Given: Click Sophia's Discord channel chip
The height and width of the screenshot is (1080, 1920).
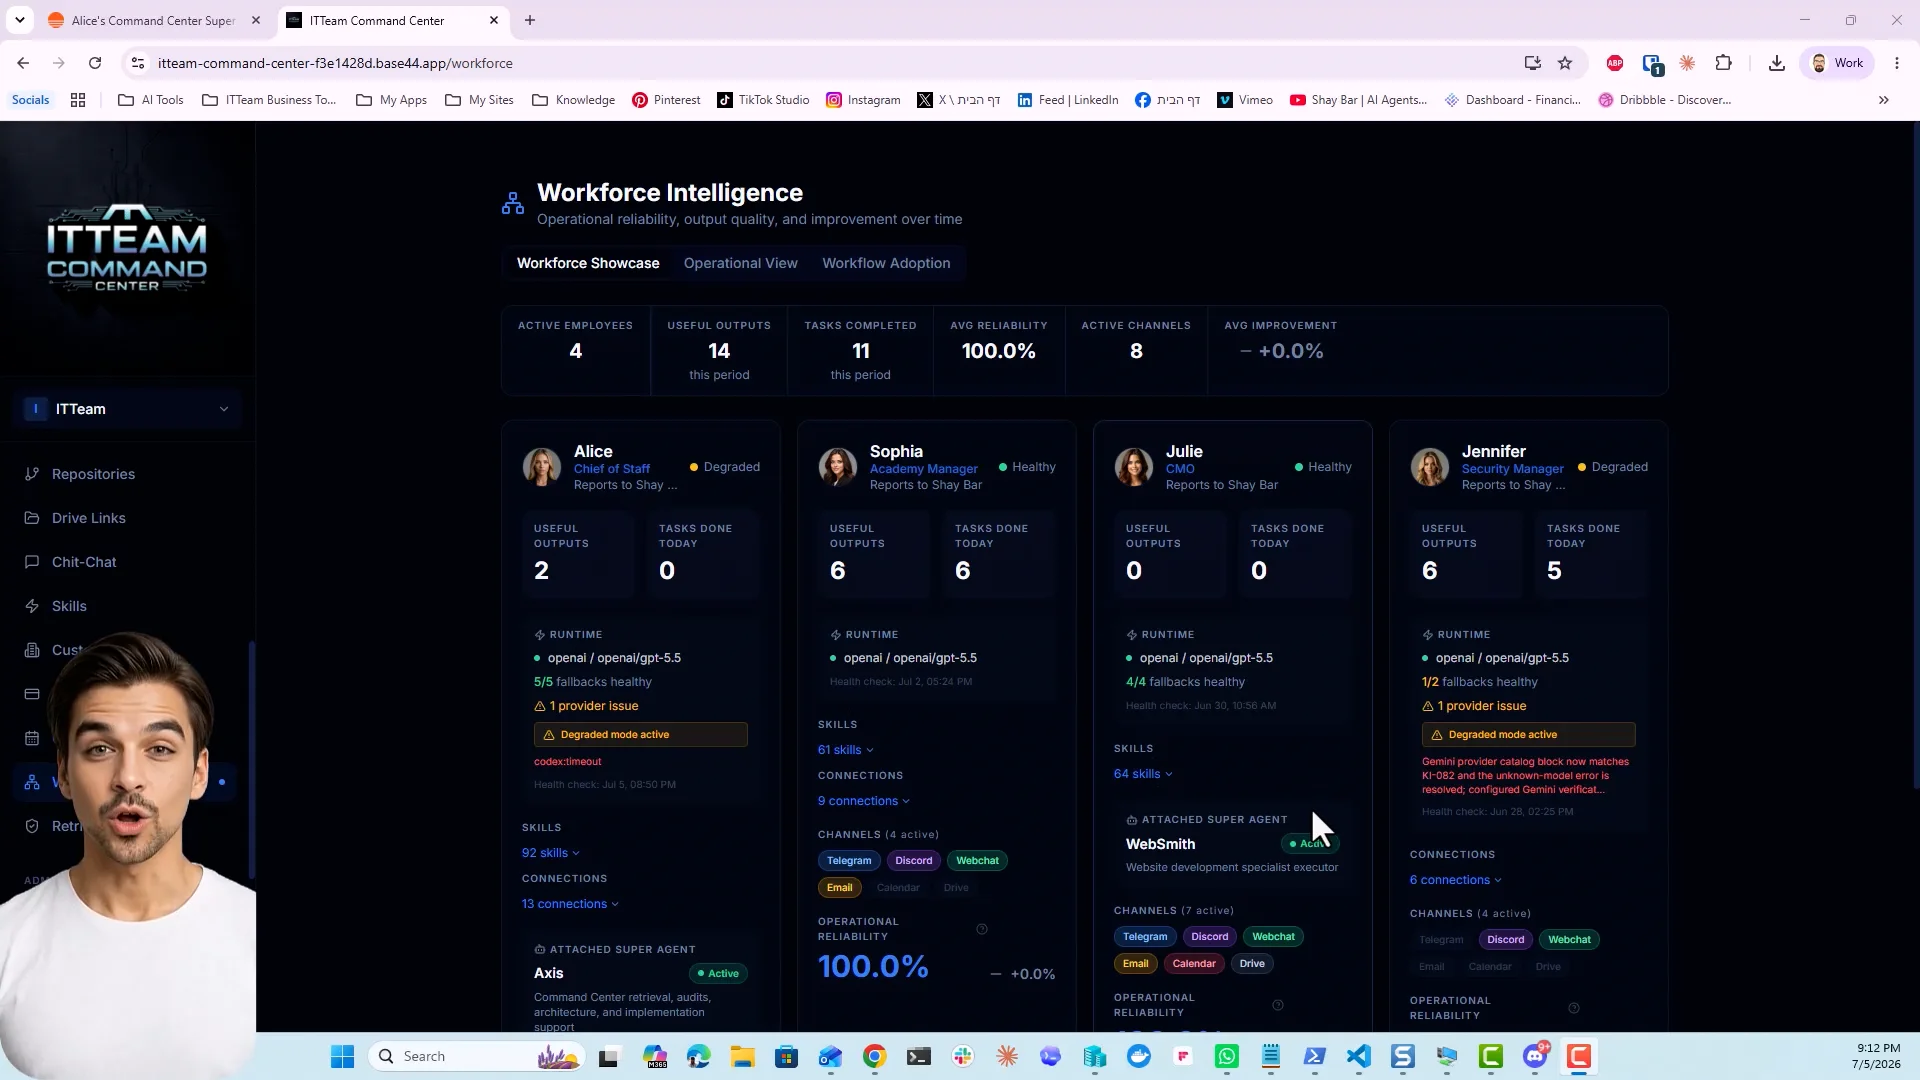Looking at the screenshot, I should click(914, 861).
